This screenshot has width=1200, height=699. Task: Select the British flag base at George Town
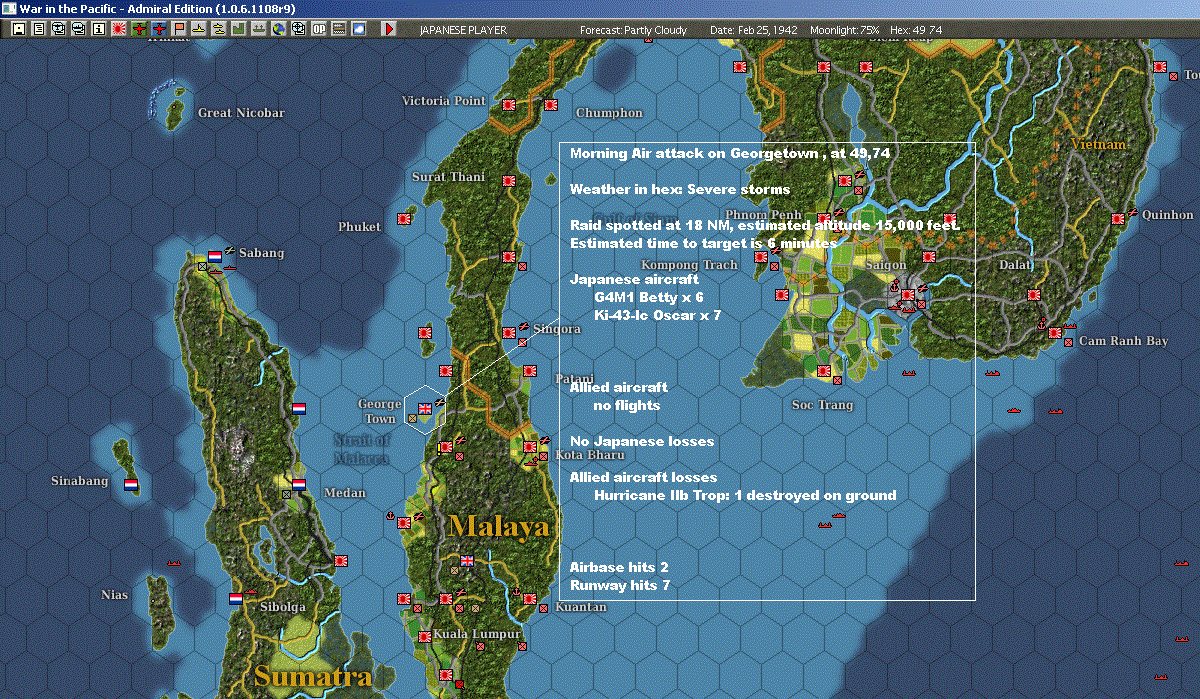pyautogui.click(x=425, y=407)
